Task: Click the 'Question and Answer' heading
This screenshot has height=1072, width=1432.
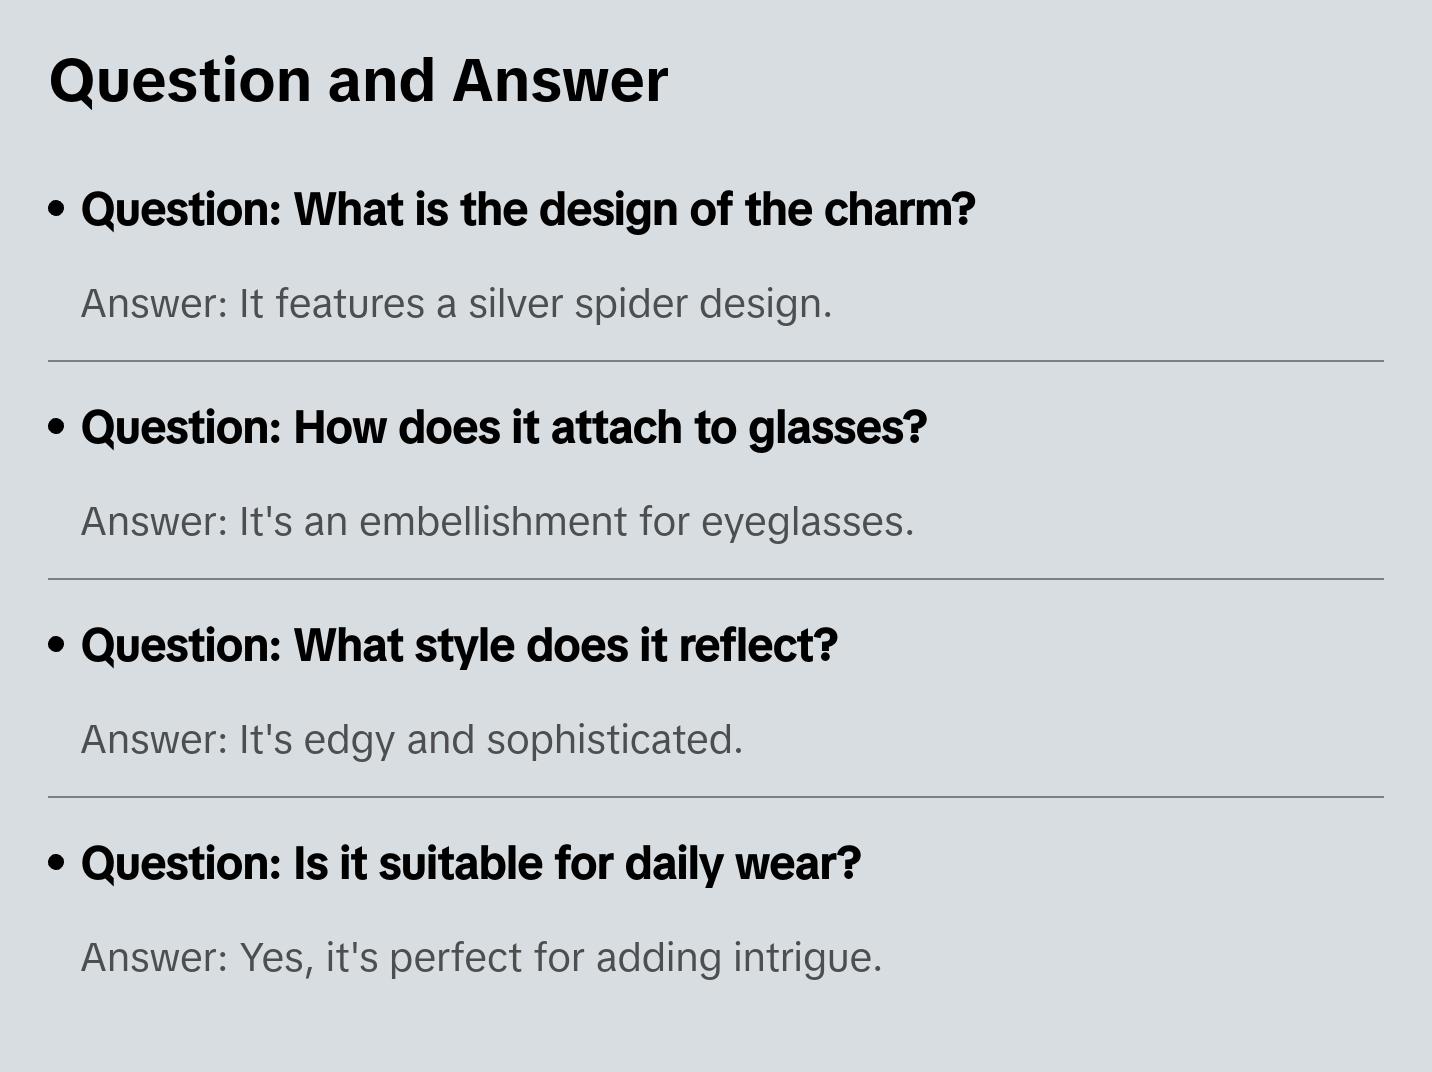Action: [x=359, y=81]
